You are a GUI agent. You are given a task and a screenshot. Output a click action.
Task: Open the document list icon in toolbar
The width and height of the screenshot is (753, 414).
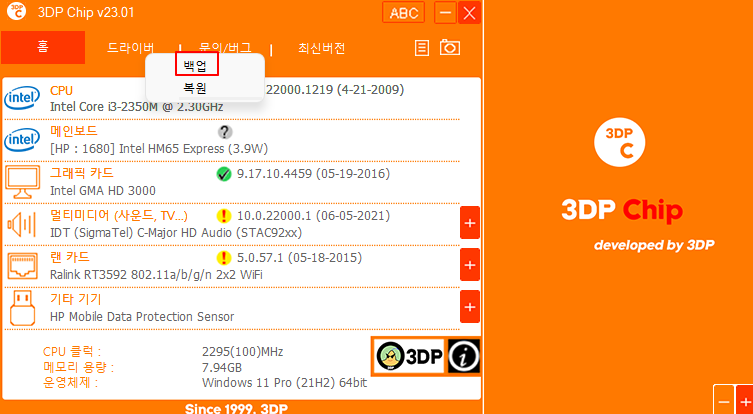point(422,48)
